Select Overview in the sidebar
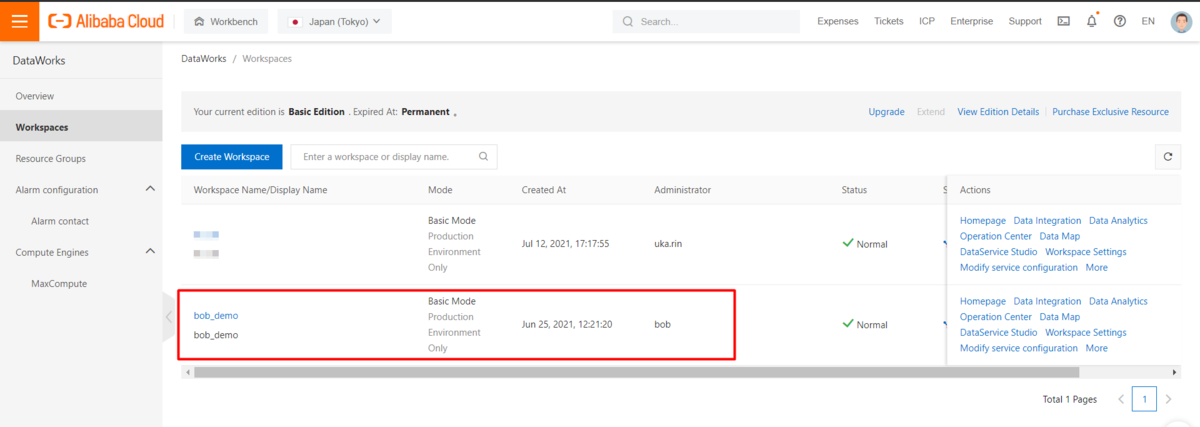 (x=81, y=96)
